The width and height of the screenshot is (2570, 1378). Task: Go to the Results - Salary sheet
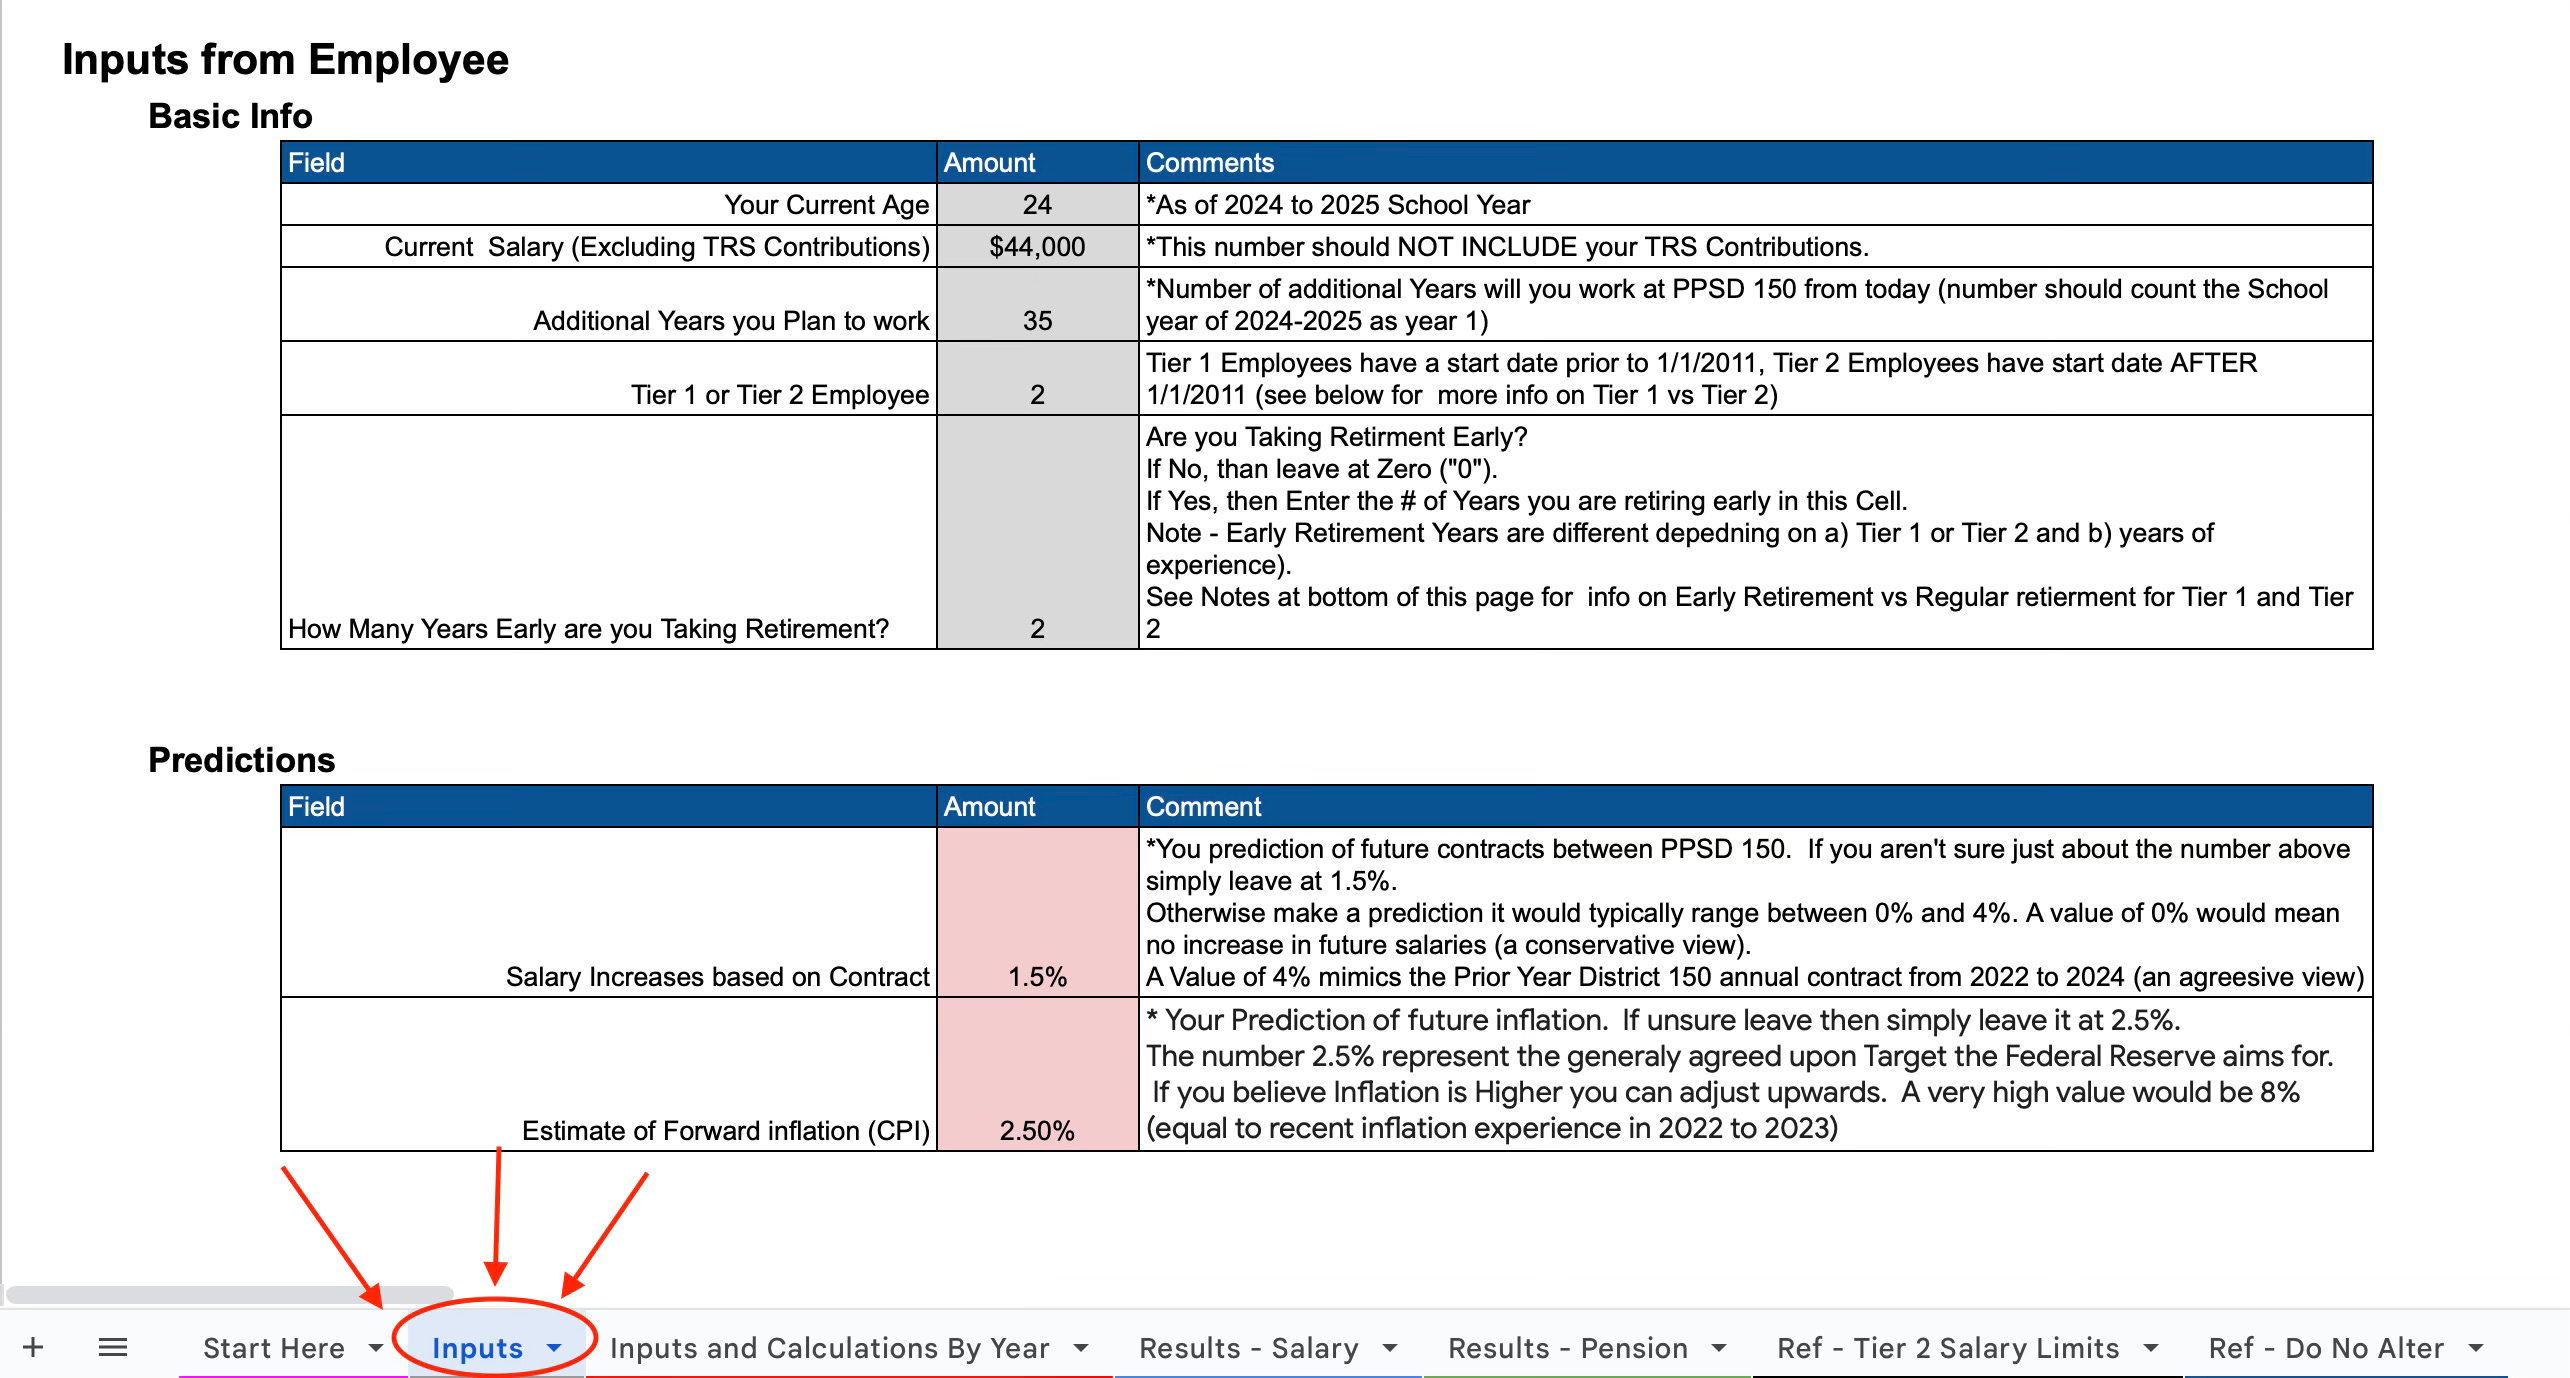1248,1347
